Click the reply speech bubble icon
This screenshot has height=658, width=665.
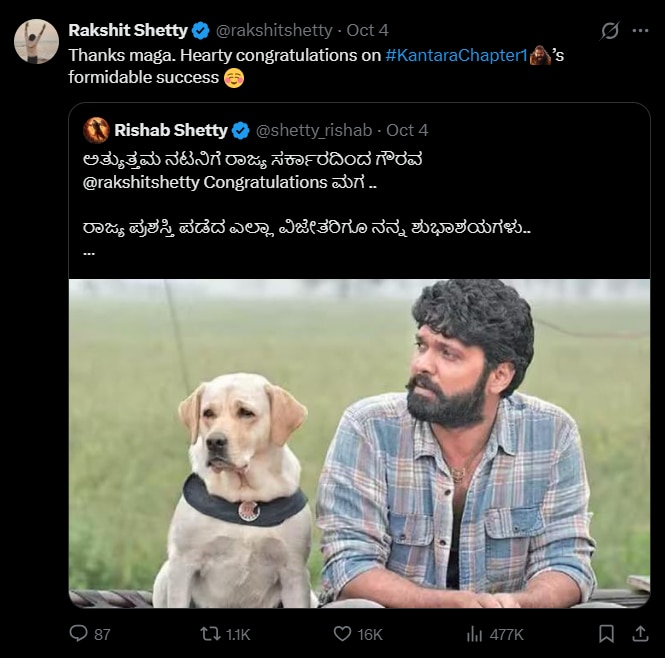[79, 633]
